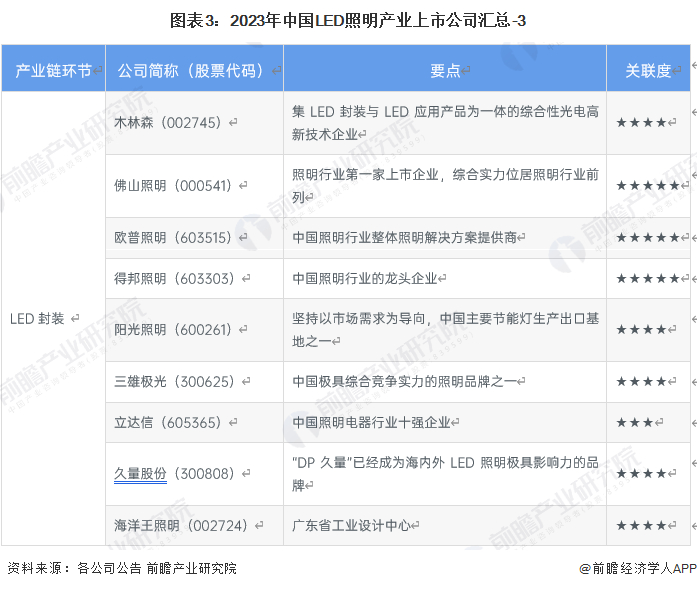Click description '中国照明行业整体照明解决方案提供商'
Viewport: 697px width, 589px height.
click(x=405, y=237)
